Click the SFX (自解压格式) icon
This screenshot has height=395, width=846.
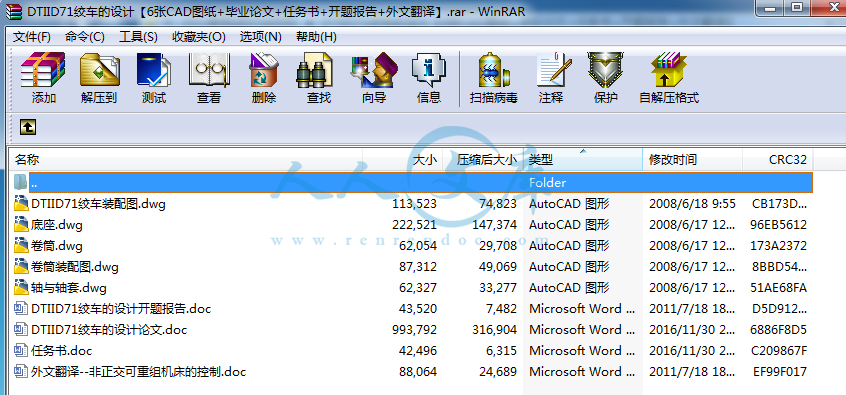coord(668,70)
